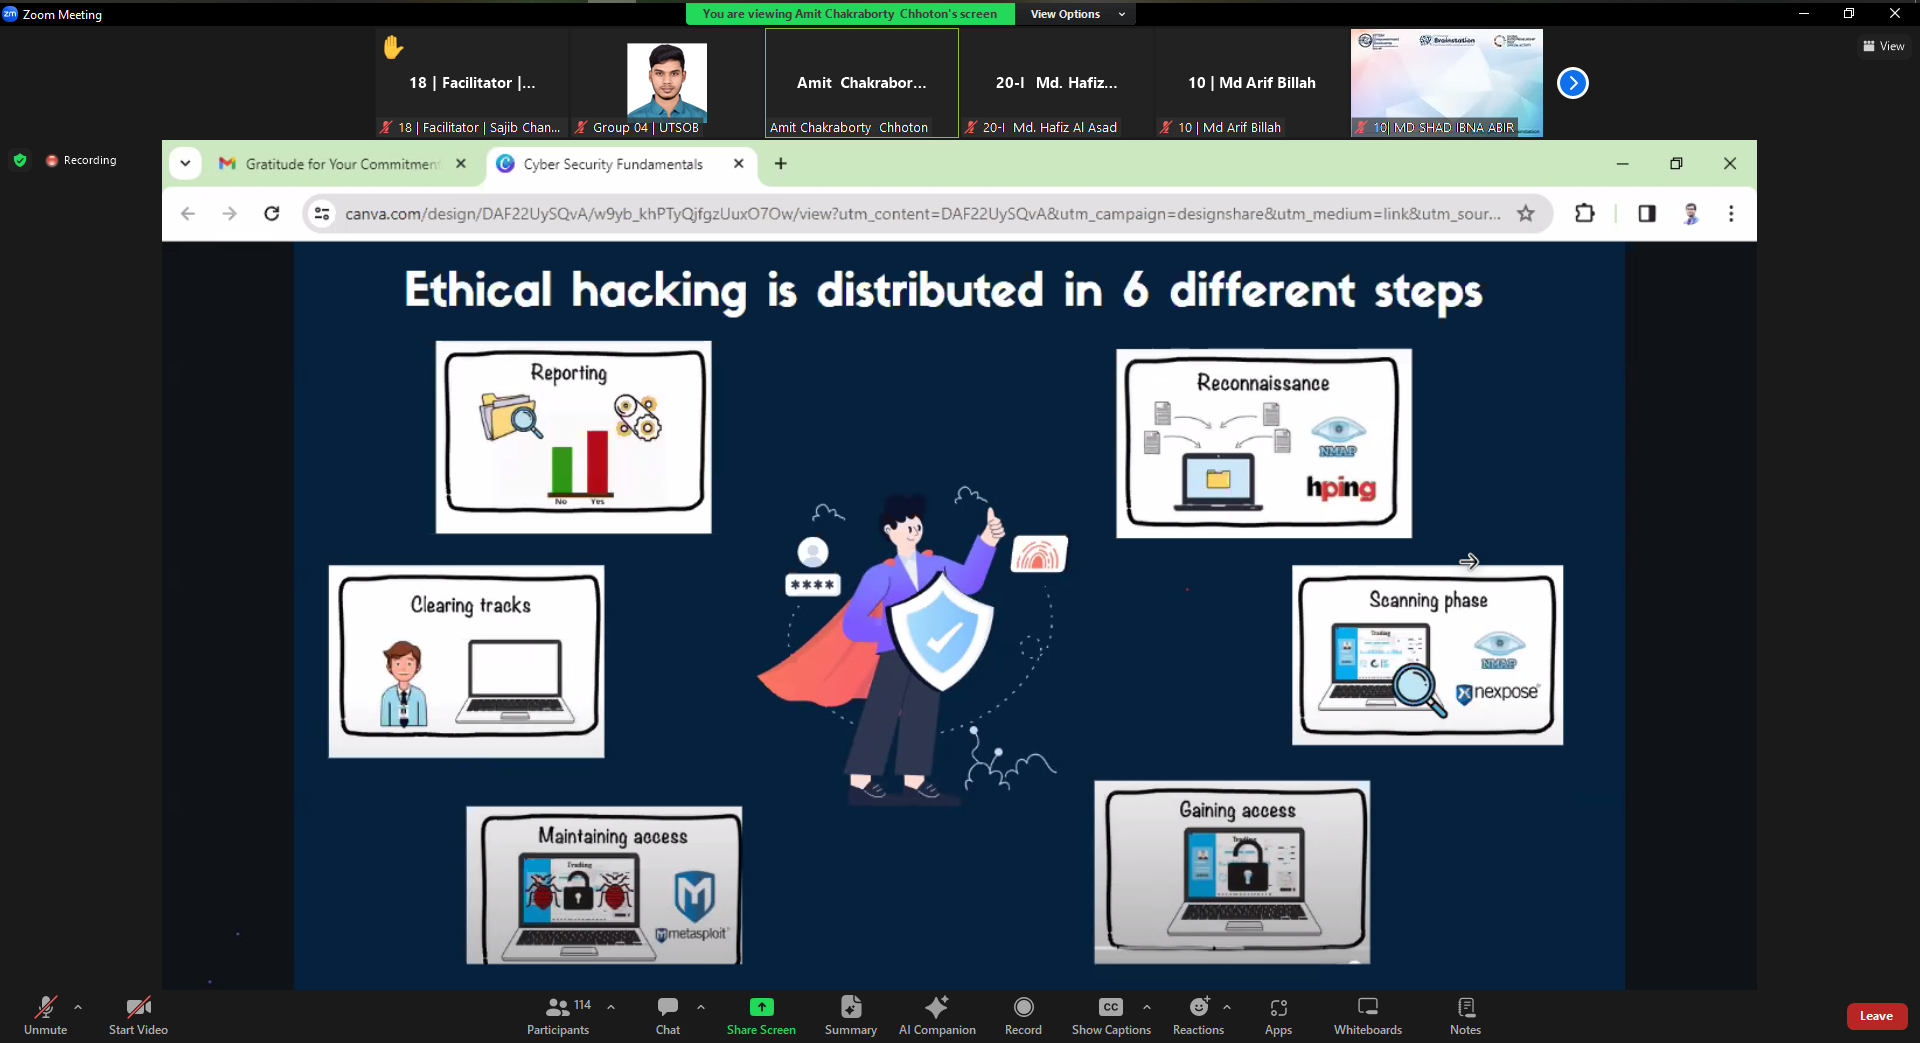Expand the caret beside Participants

[611, 1007]
